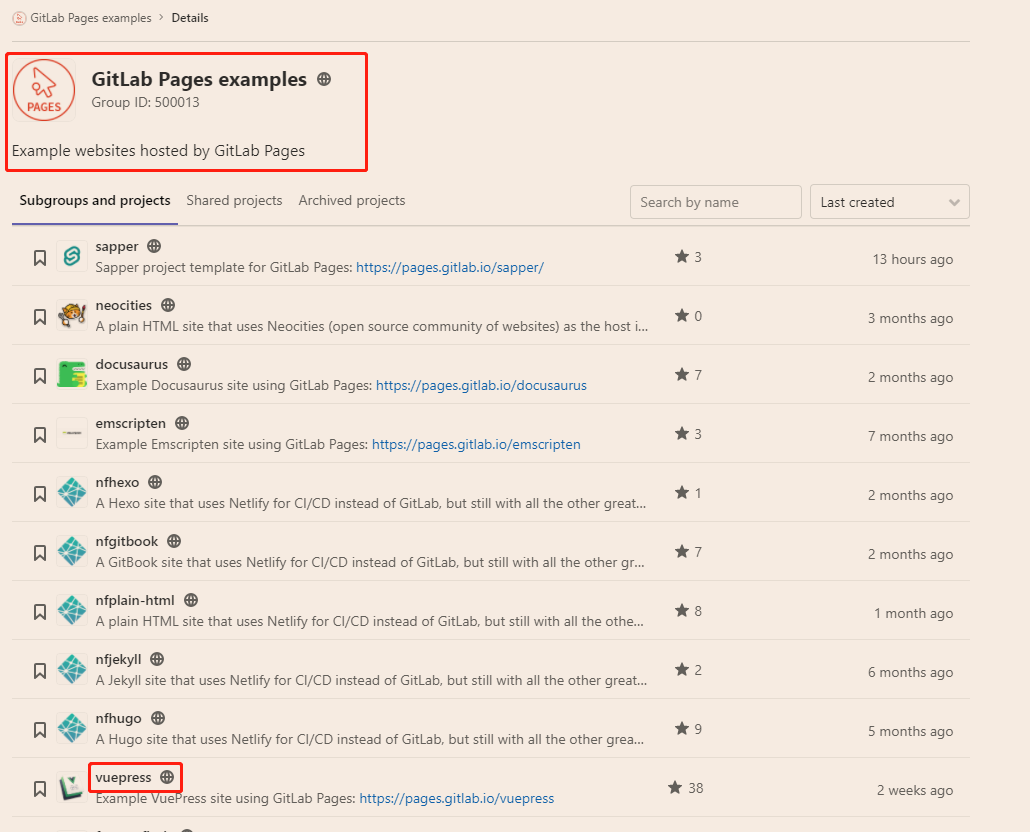The height and width of the screenshot is (832, 1030).
Task: Open the nfjekyll project name link
Action: 118,659
